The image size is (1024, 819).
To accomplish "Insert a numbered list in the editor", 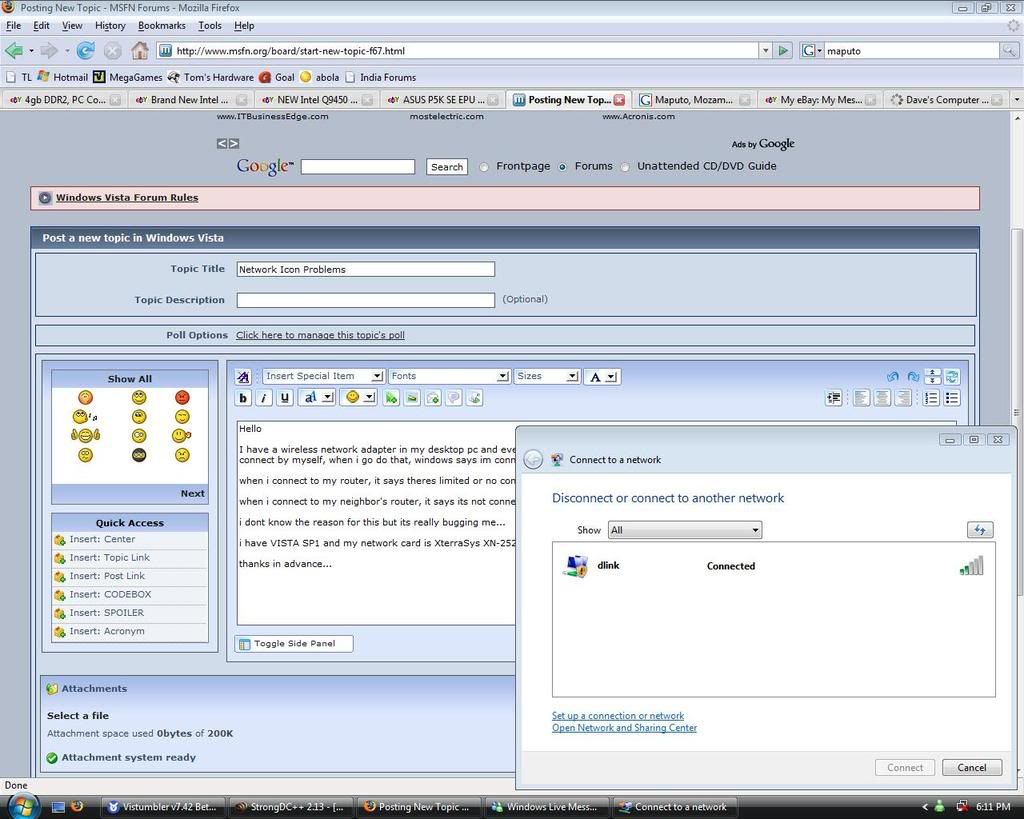I will point(931,398).
